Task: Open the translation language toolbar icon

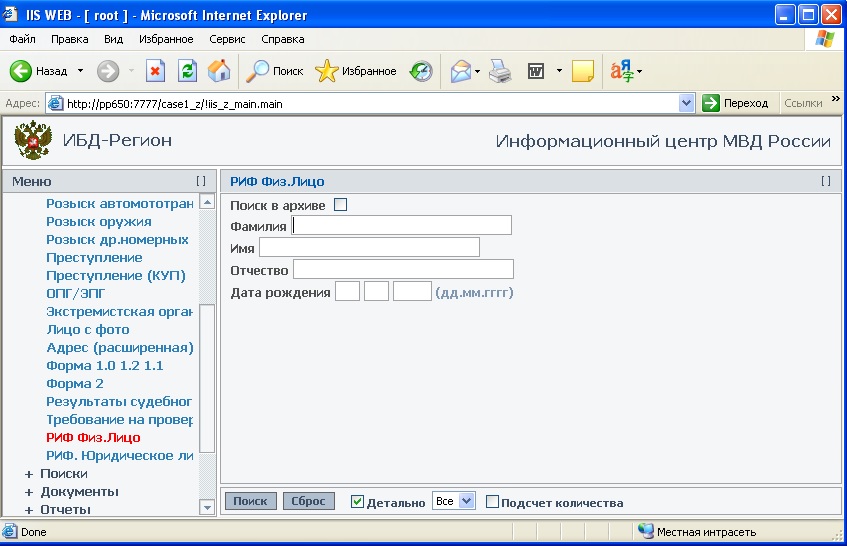Action: (622, 72)
